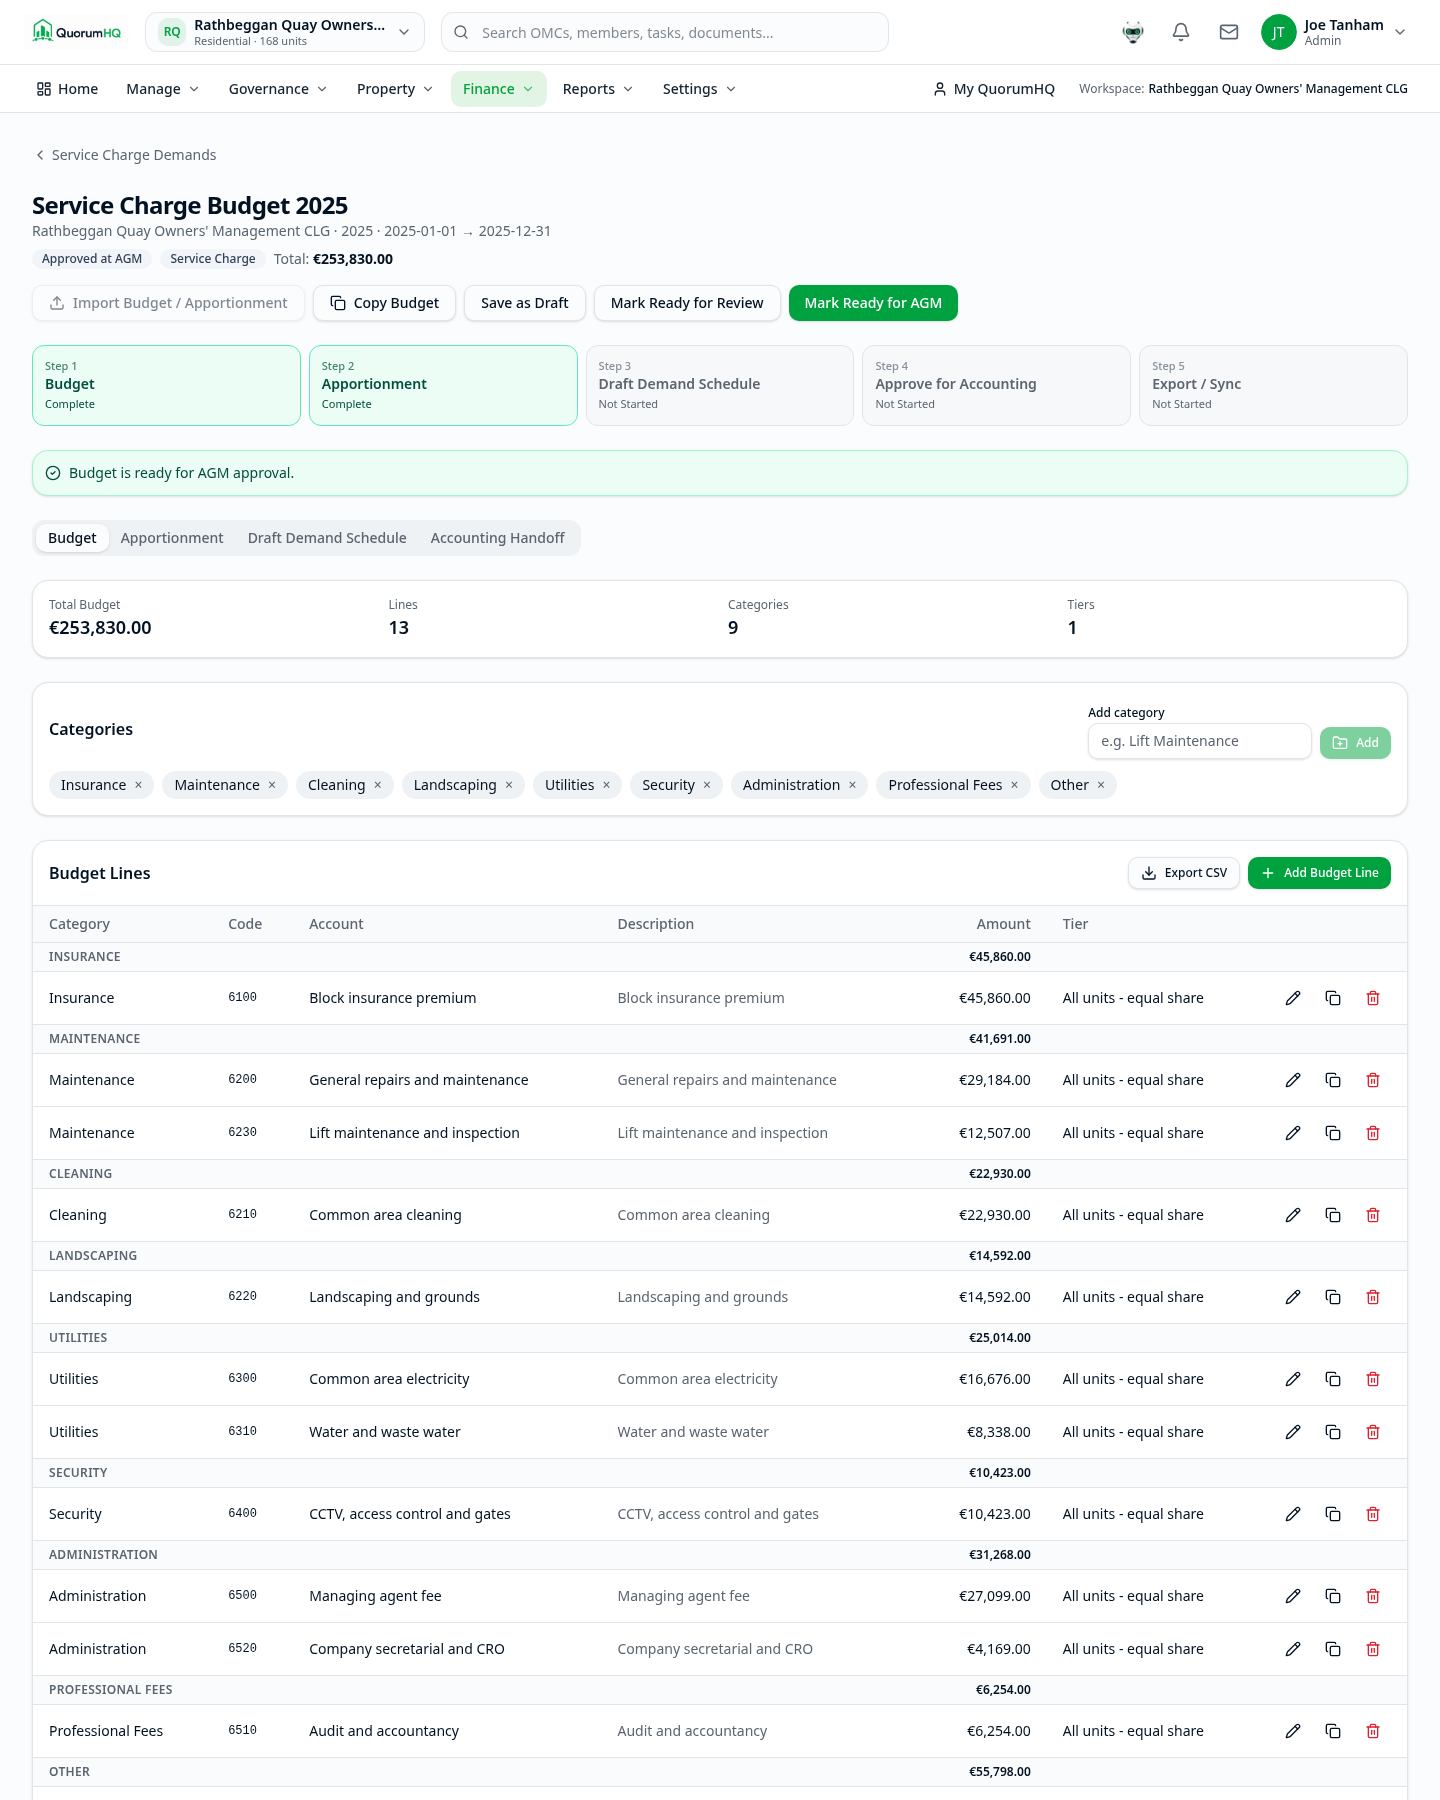Switch to the Apportionment tab
Image resolution: width=1440 pixels, height=1800 pixels.
pyautogui.click(x=172, y=538)
